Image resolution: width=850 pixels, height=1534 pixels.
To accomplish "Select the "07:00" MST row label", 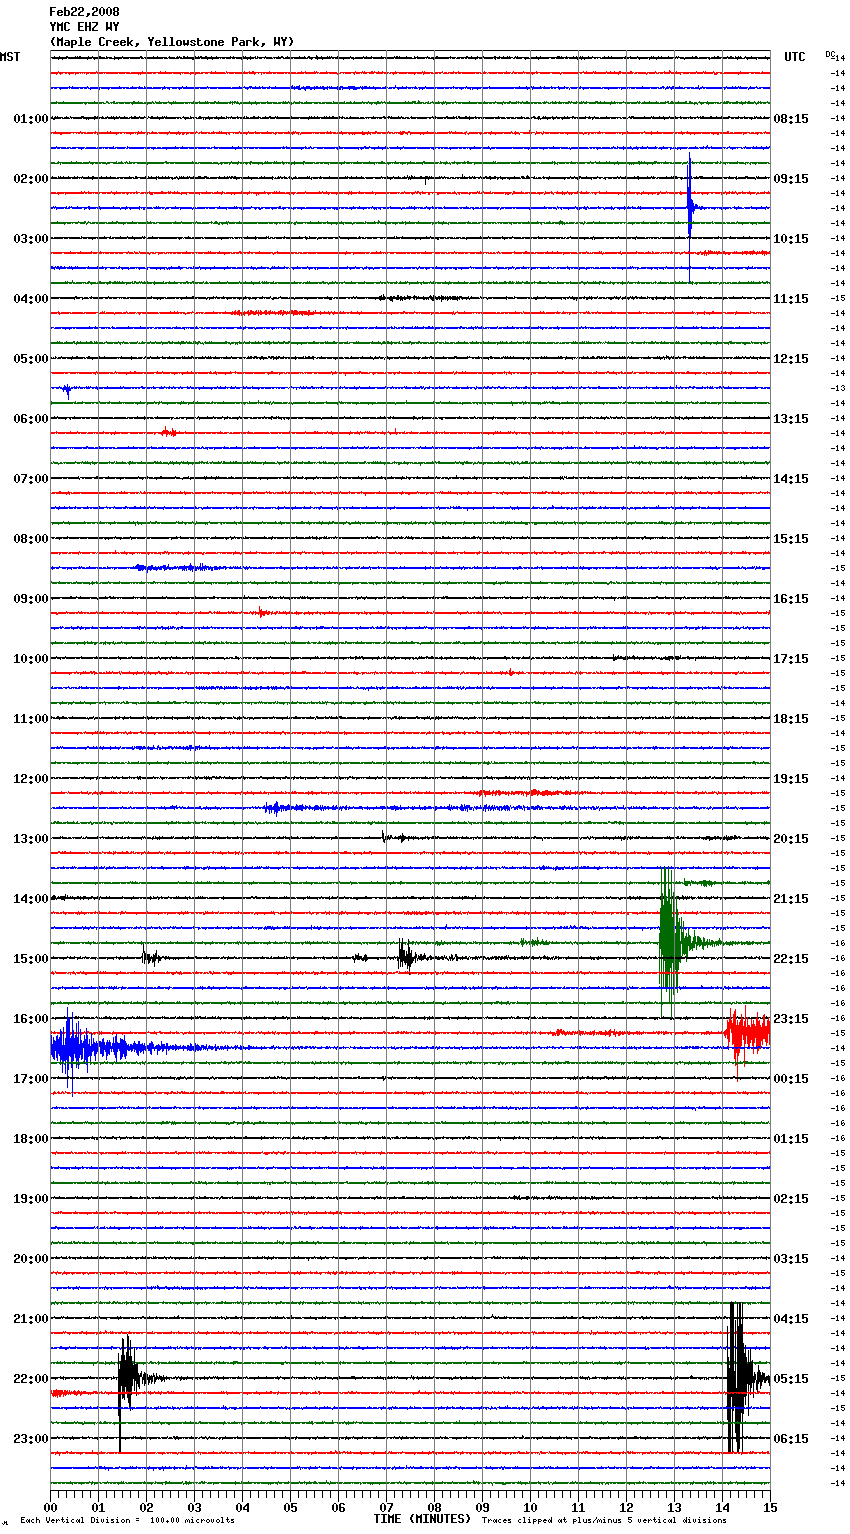I will click(31, 479).
